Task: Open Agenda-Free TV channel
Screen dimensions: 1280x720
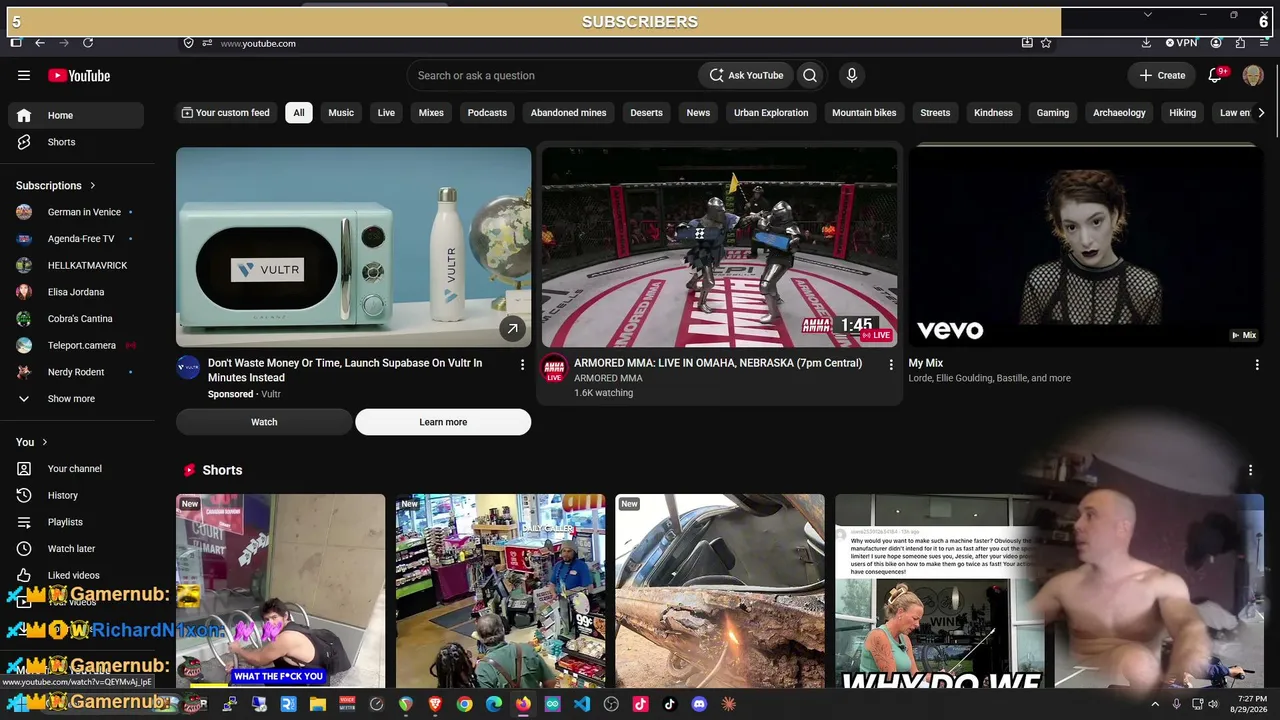Action: [76, 239]
